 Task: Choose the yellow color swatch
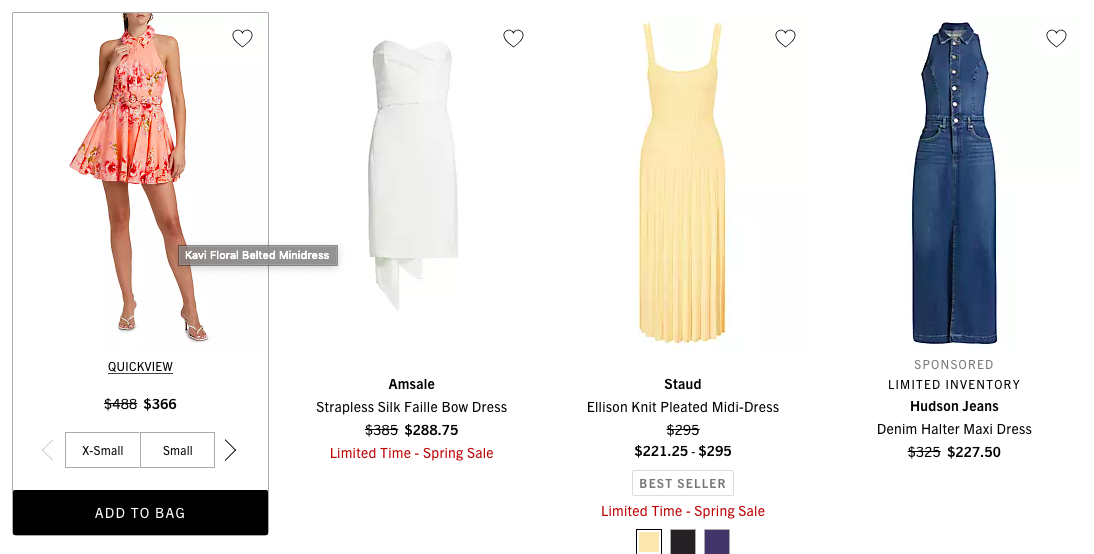pos(649,542)
